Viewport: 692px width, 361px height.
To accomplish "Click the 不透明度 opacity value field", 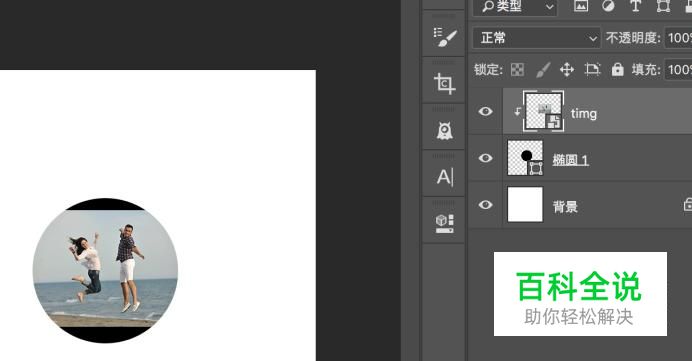I will 678,38.
